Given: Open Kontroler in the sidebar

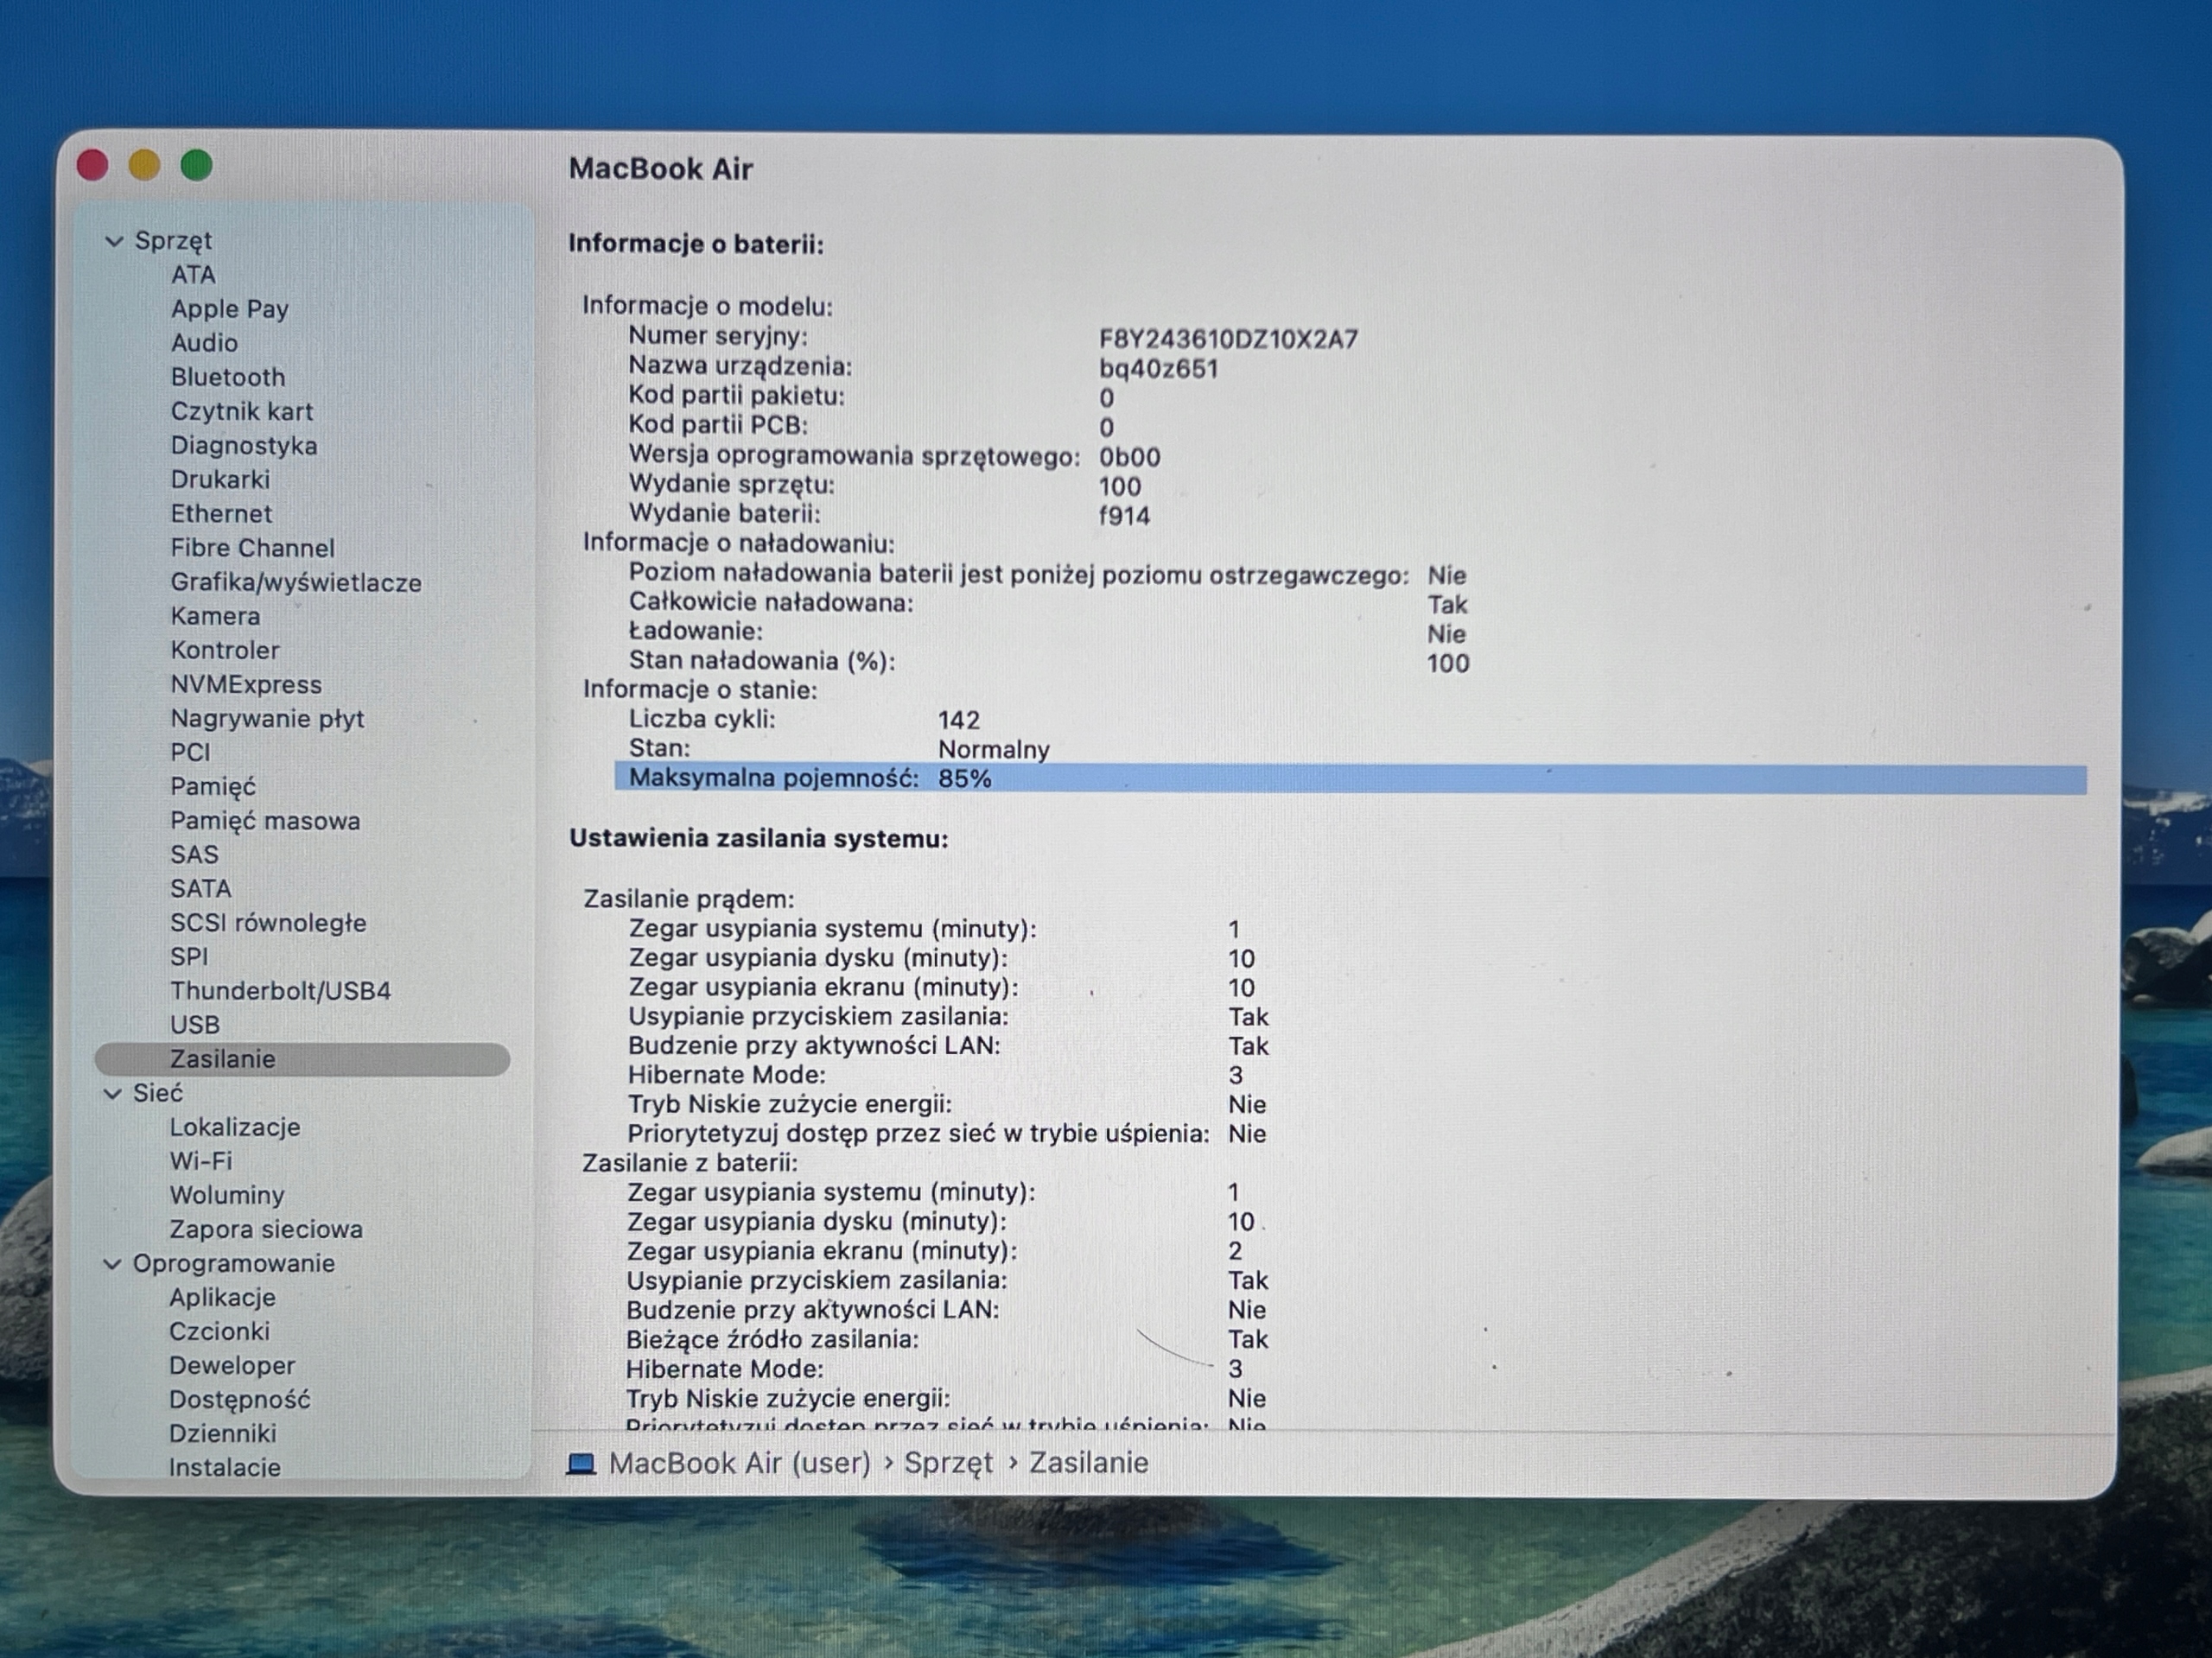Looking at the screenshot, I should click(225, 650).
